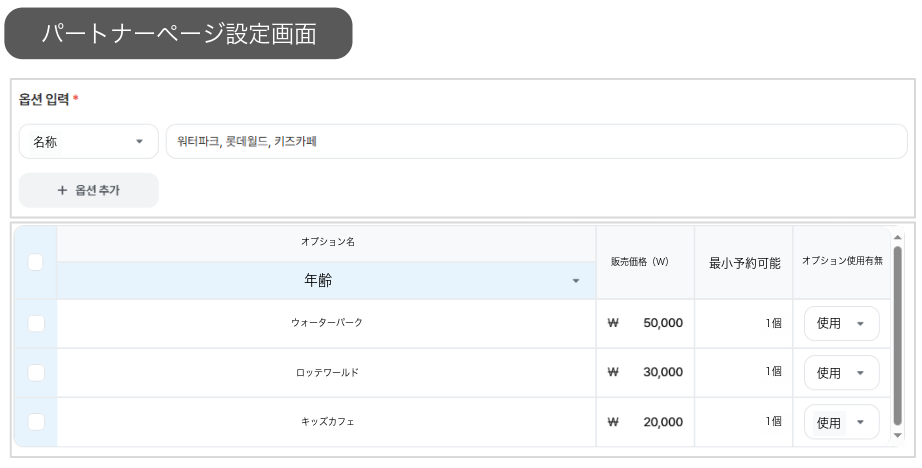Viewport: 922px width, 468px height.
Task: Check the ウォーターパーク row checkbox
Action: tap(36, 323)
